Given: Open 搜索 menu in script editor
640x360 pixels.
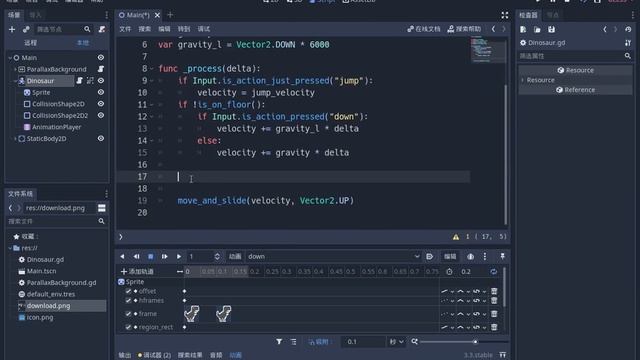Looking at the screenshot, I should pos(144,29).
